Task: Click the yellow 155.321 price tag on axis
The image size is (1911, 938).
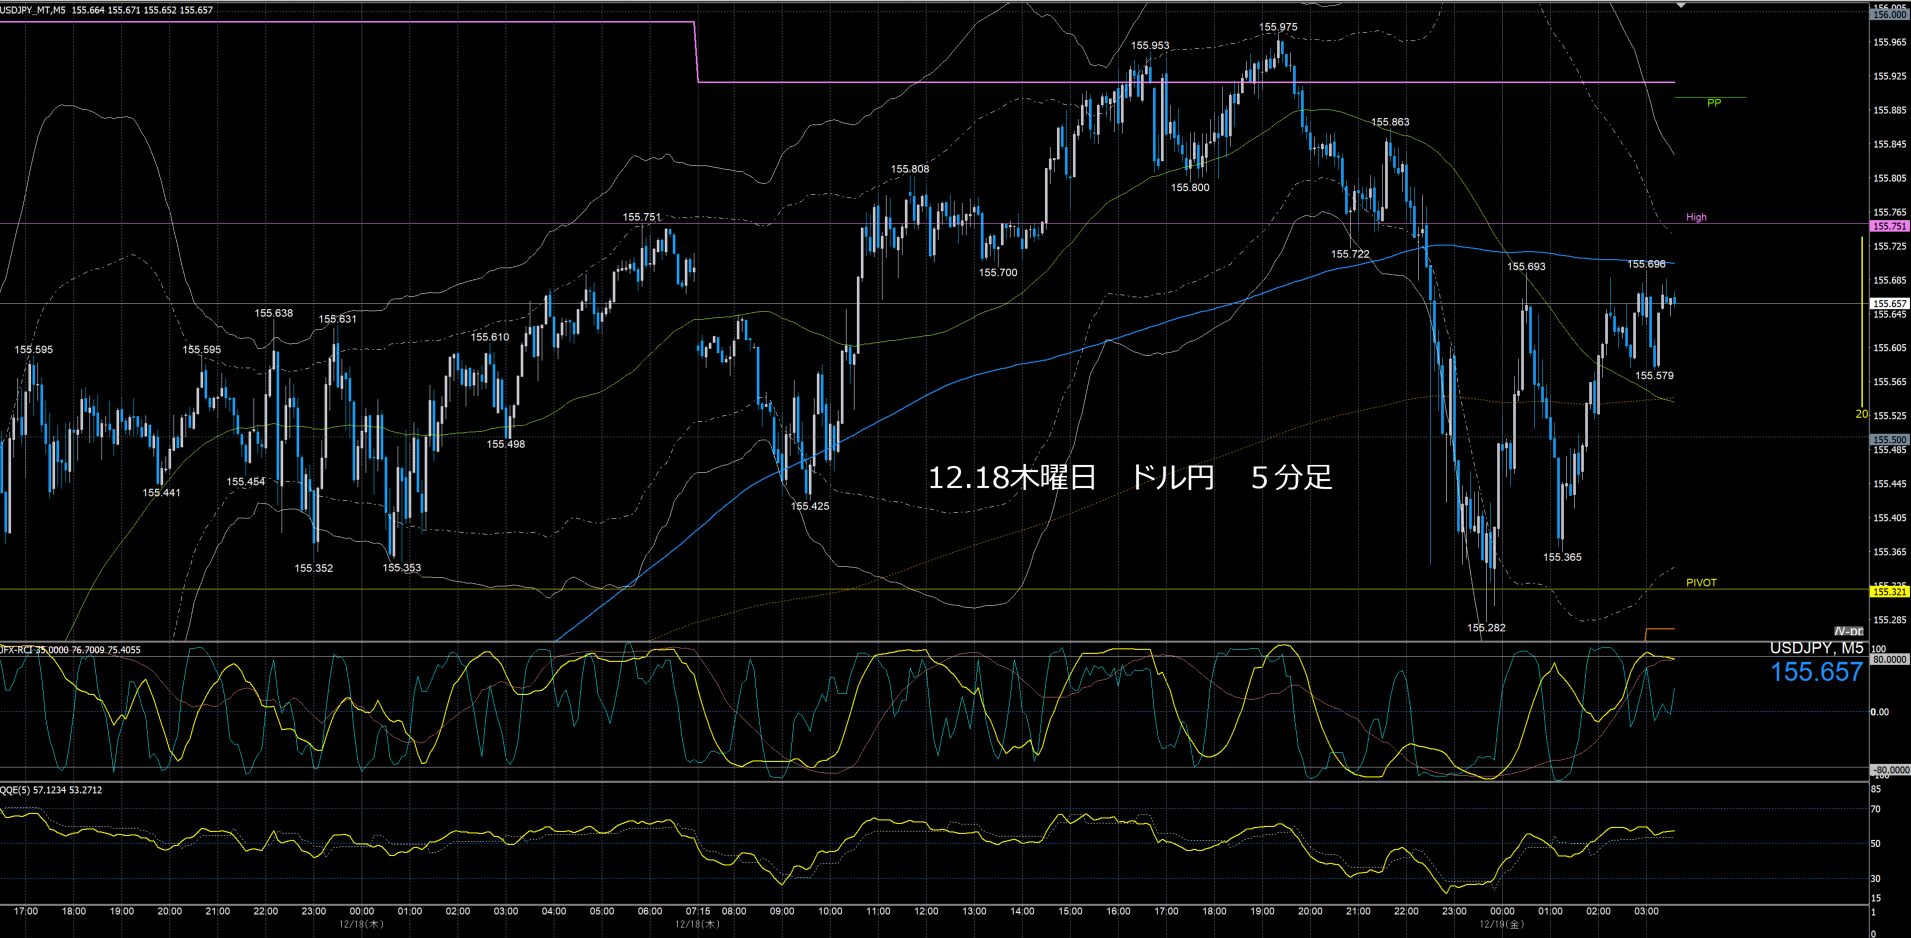Action: click(x=1889, y=592)
